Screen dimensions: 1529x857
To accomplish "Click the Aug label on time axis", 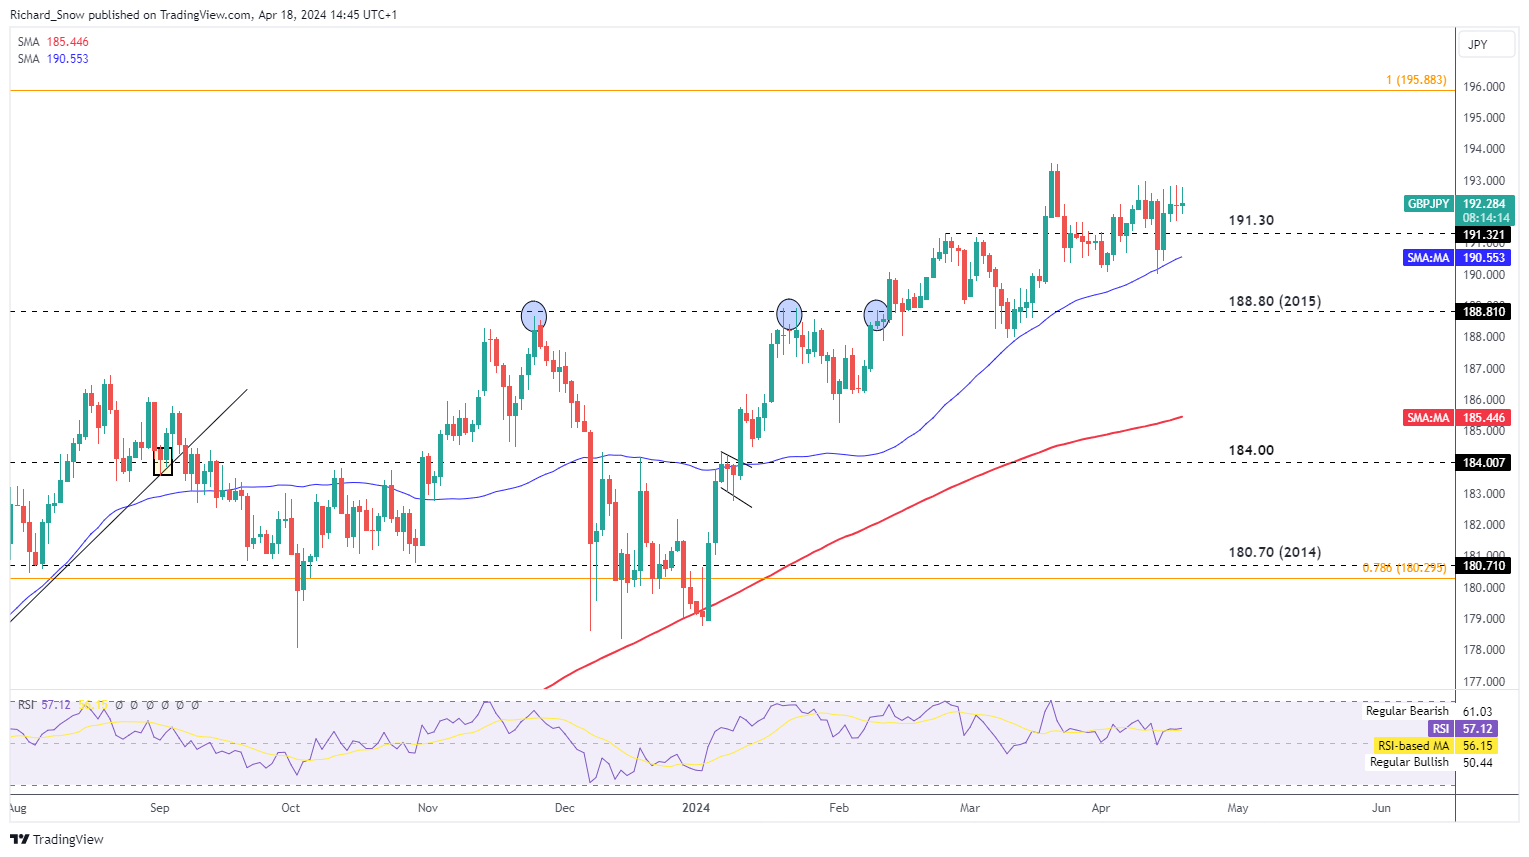I will pos(18,808).
